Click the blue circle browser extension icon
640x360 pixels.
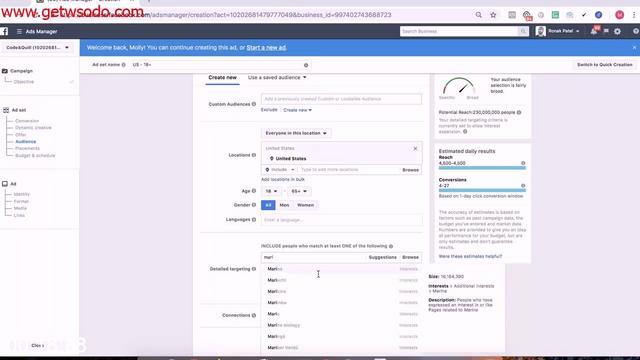coord(598,15)
